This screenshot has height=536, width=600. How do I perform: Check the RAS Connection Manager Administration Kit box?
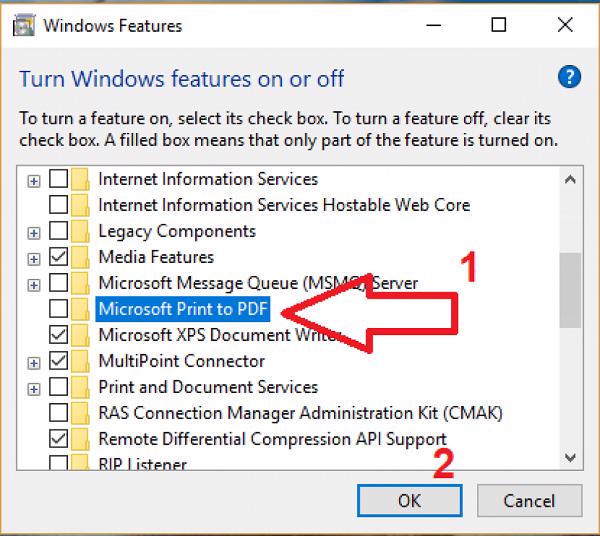[59, 413]
